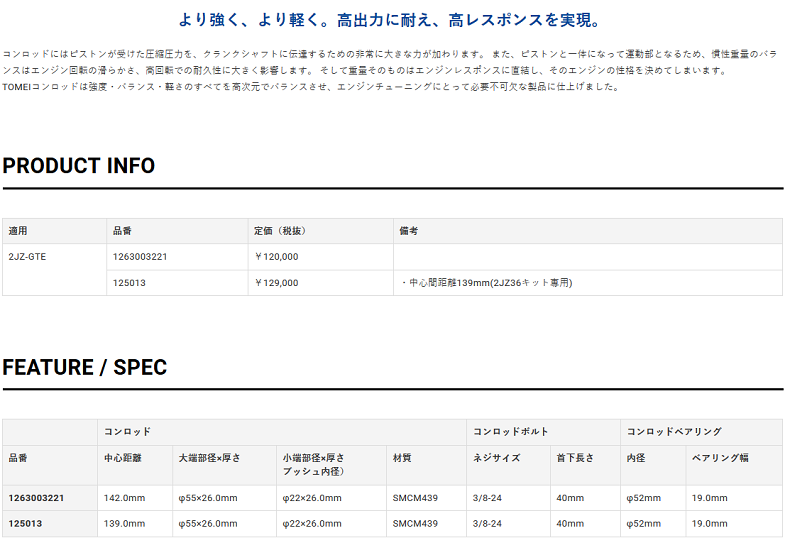The image size is (785, 538).
Task: Click the PRODUCT INFO heading
Action: click(79, 166)
